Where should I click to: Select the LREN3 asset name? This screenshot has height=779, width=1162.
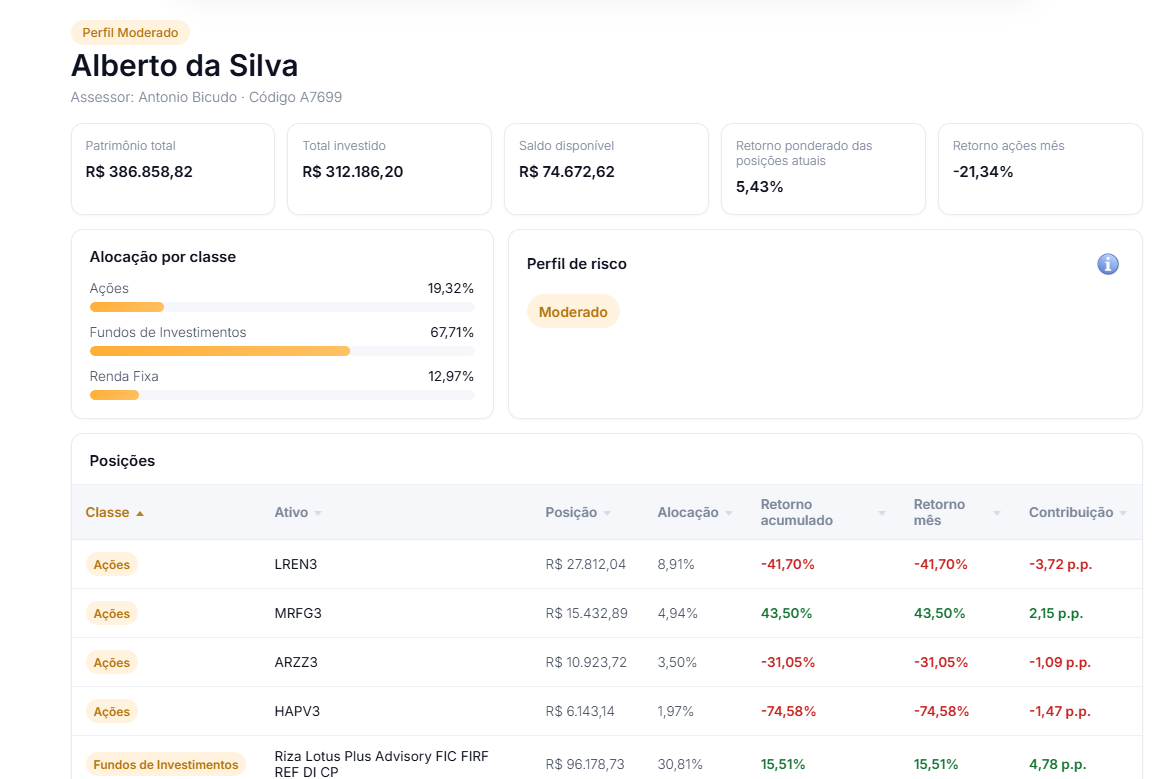pos(296,564)
